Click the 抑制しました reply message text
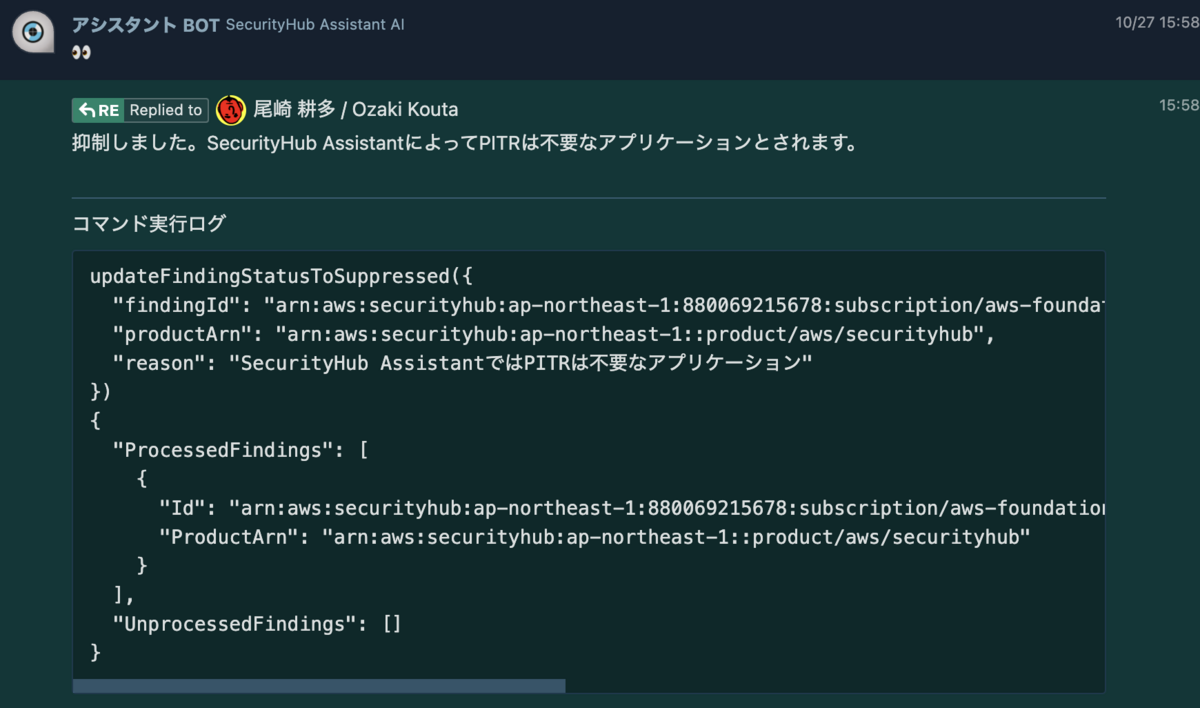This screenshot has width=1200, height=708. [x=465, y=143]
